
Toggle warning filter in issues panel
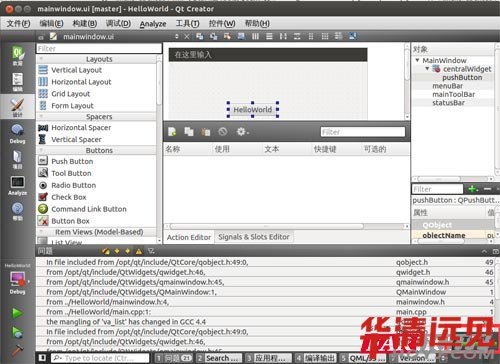[139, 251]
